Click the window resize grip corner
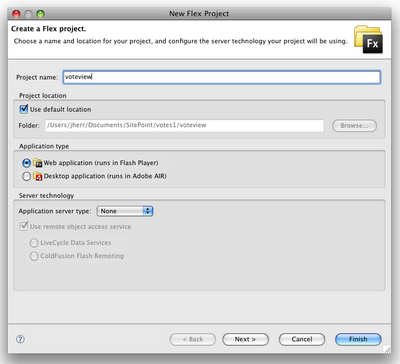The width and height of the screenshot is (400, 364). 387,350
